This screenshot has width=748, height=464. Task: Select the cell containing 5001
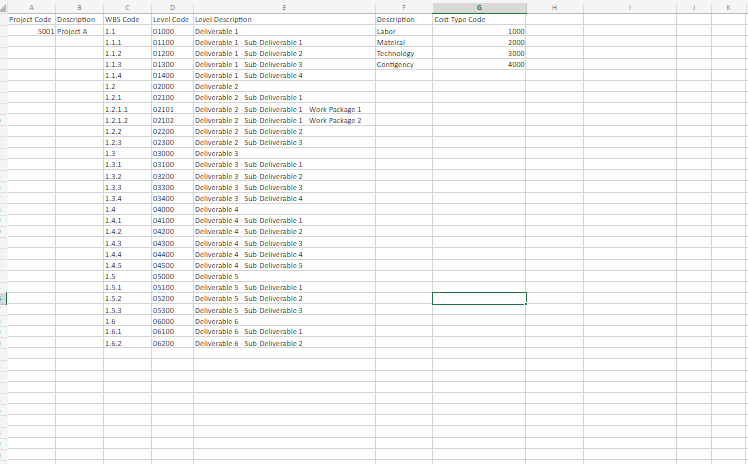(31, 31)
